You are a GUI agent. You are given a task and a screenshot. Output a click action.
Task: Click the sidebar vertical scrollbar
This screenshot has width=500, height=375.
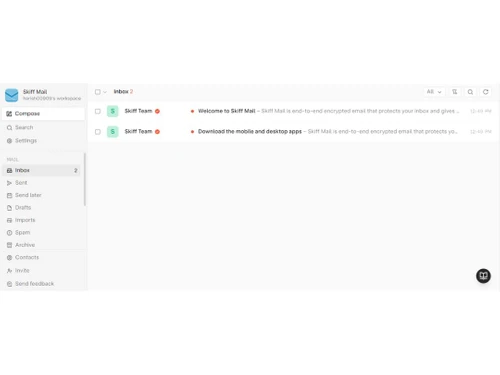[x=85, y=179]
